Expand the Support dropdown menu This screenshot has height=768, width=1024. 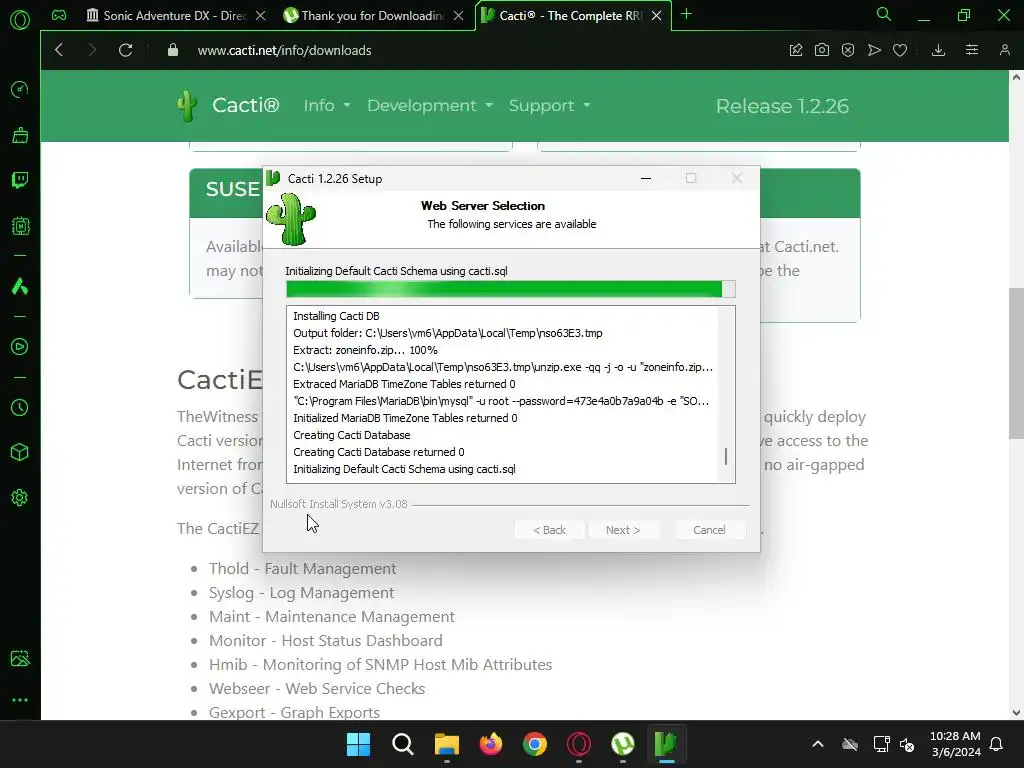[549, 105]
